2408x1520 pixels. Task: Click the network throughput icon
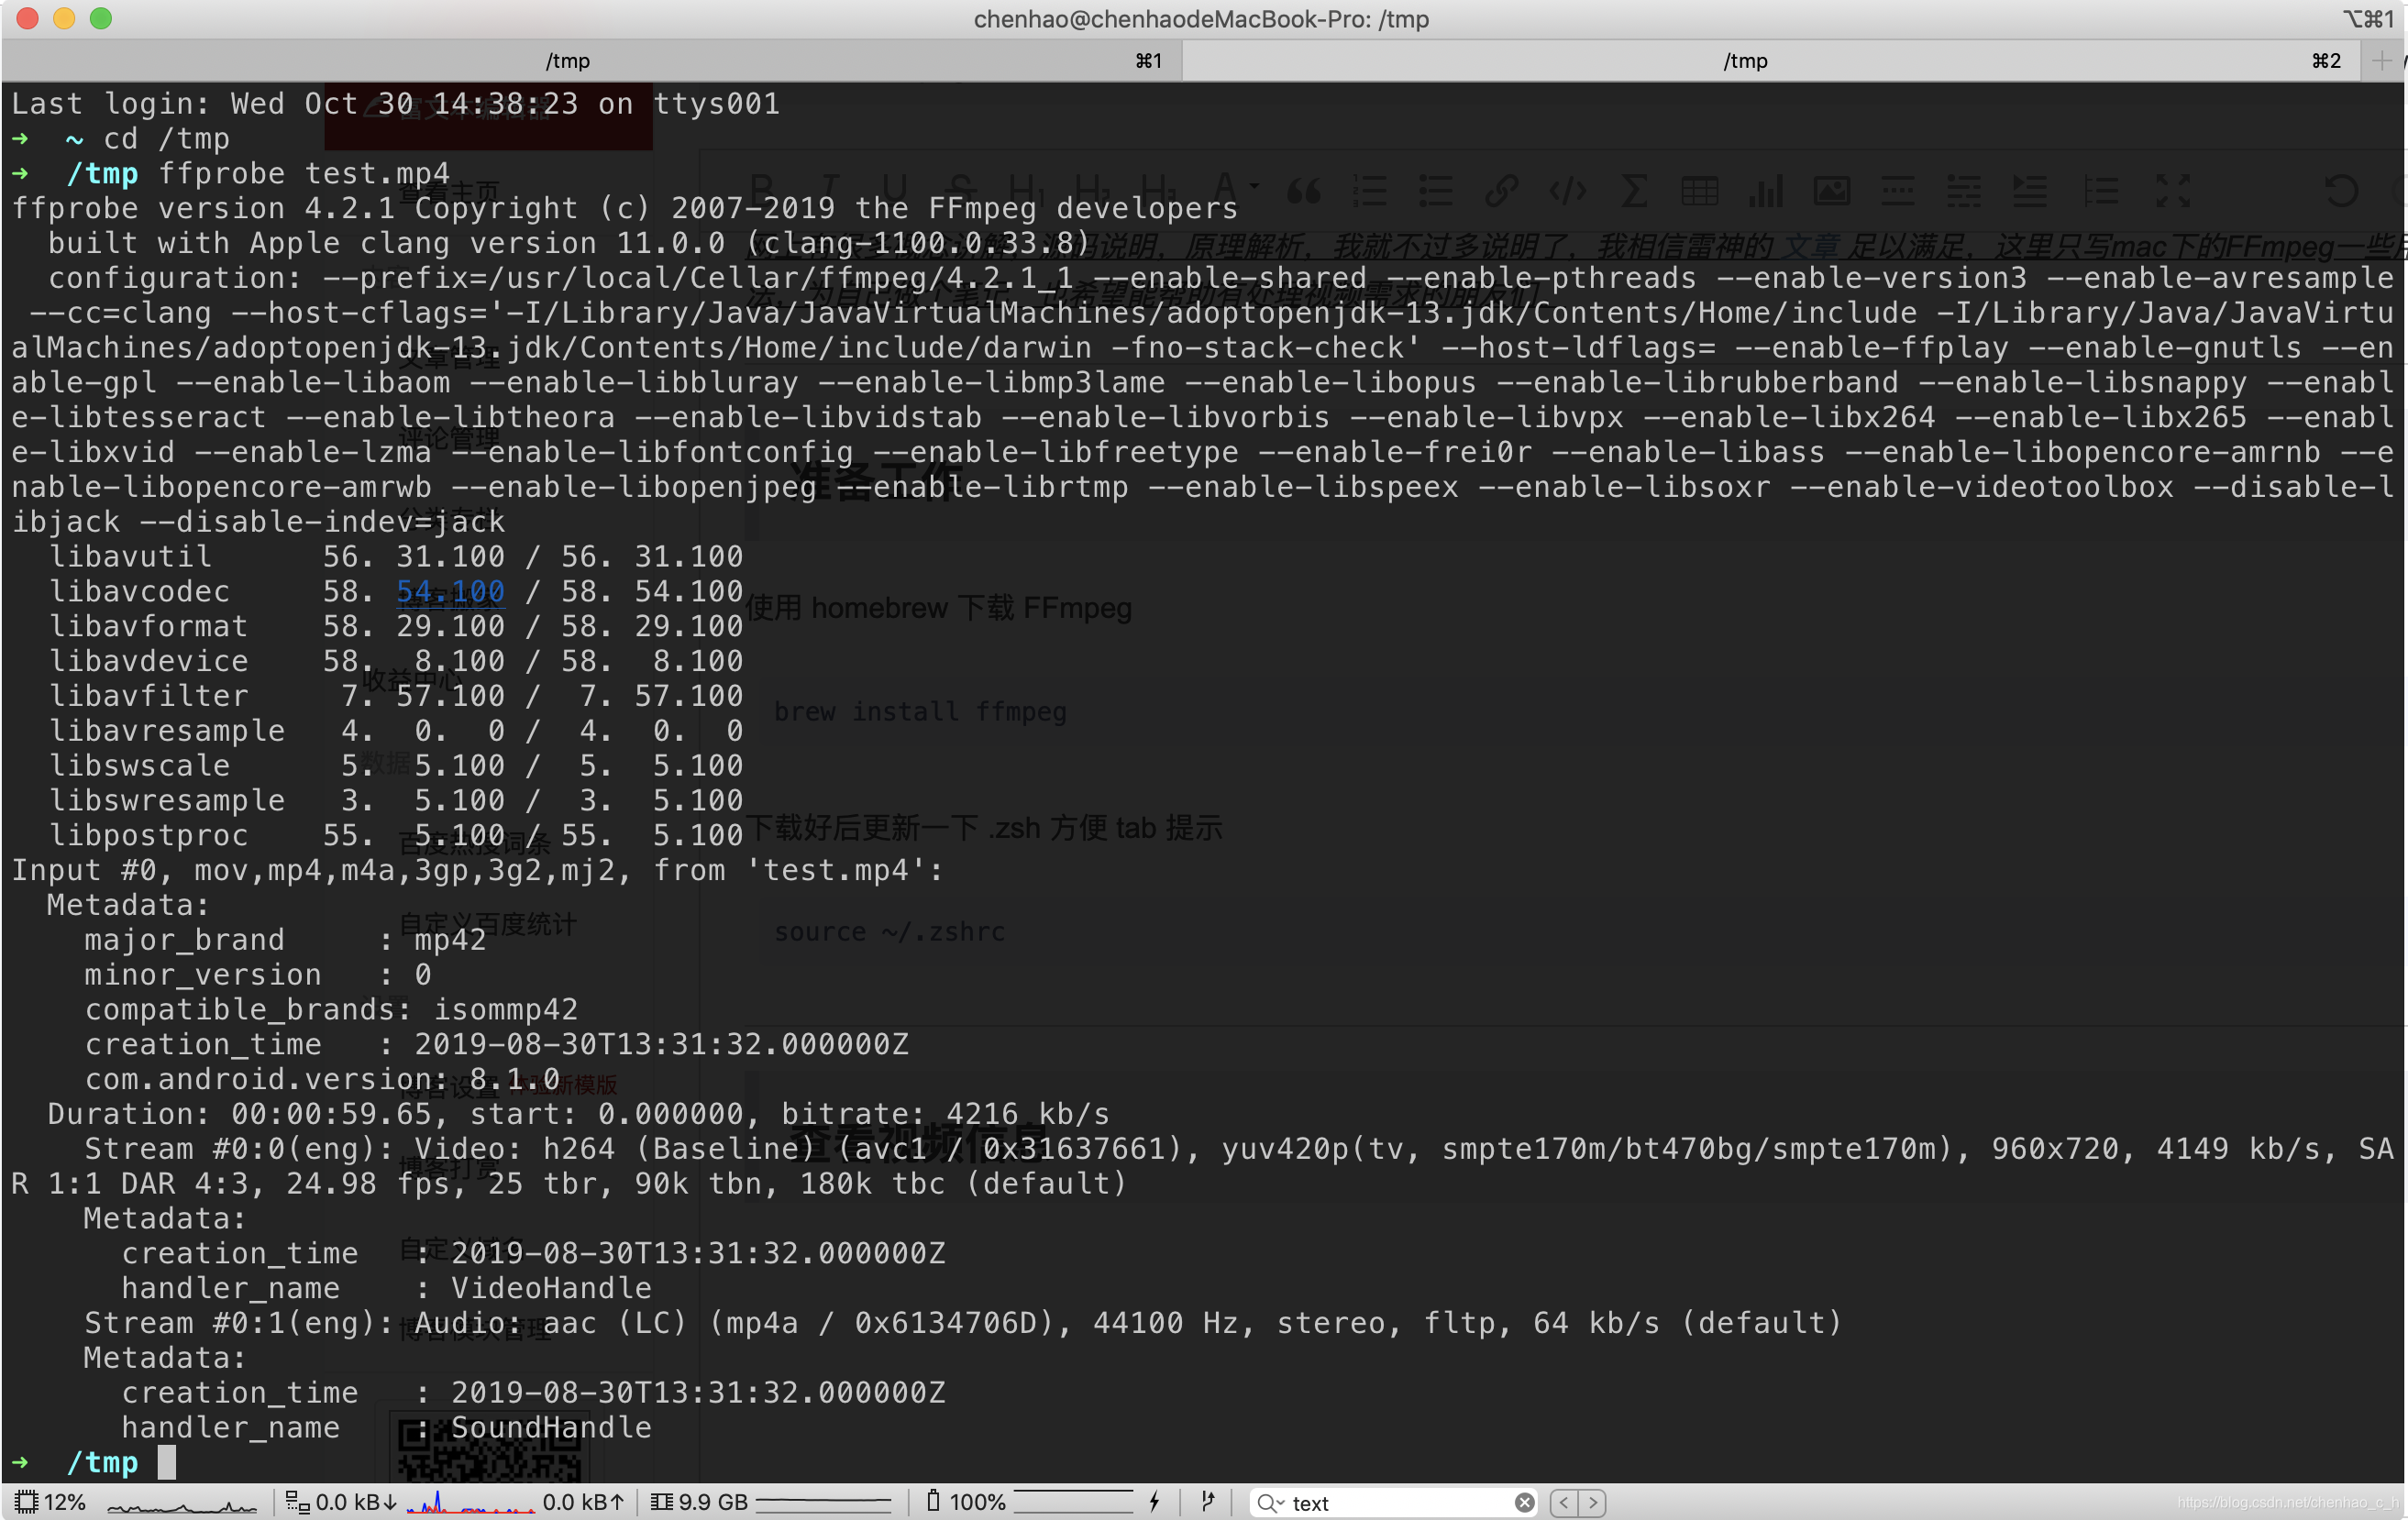click(x=297, y=1501)
